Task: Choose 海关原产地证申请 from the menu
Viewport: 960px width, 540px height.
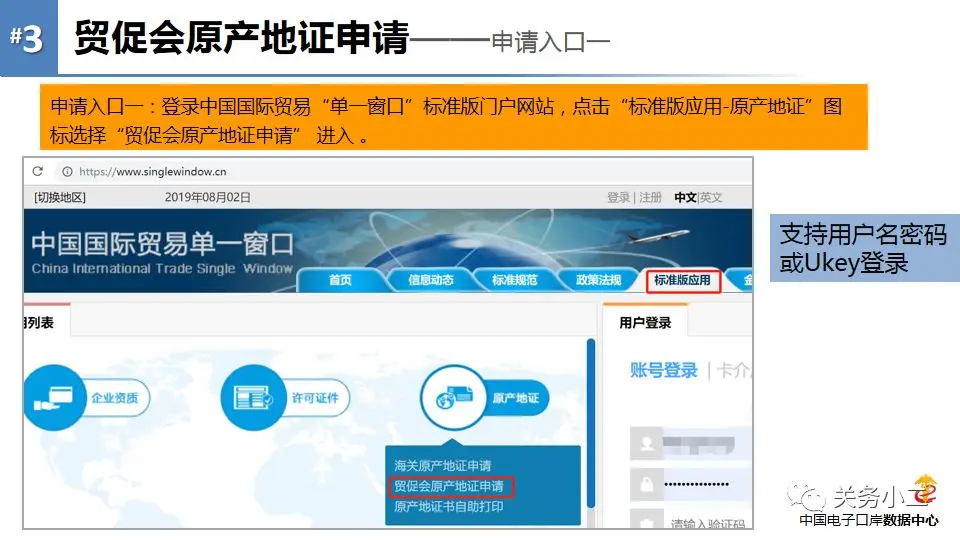Action: 443,465
